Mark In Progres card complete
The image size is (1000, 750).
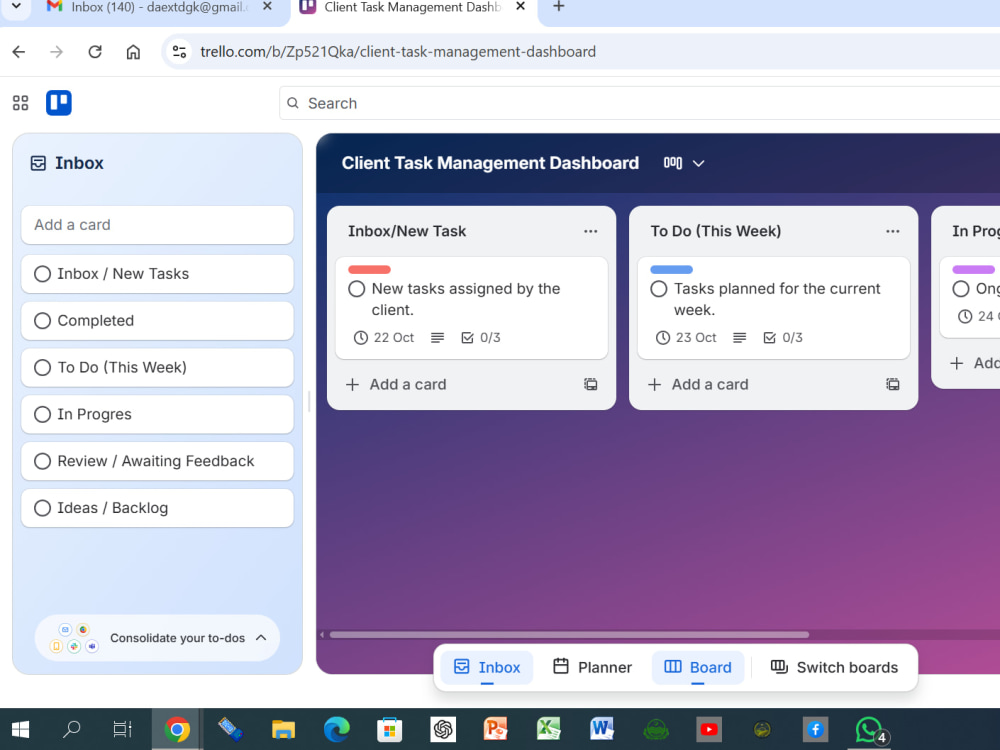(43, 415)
